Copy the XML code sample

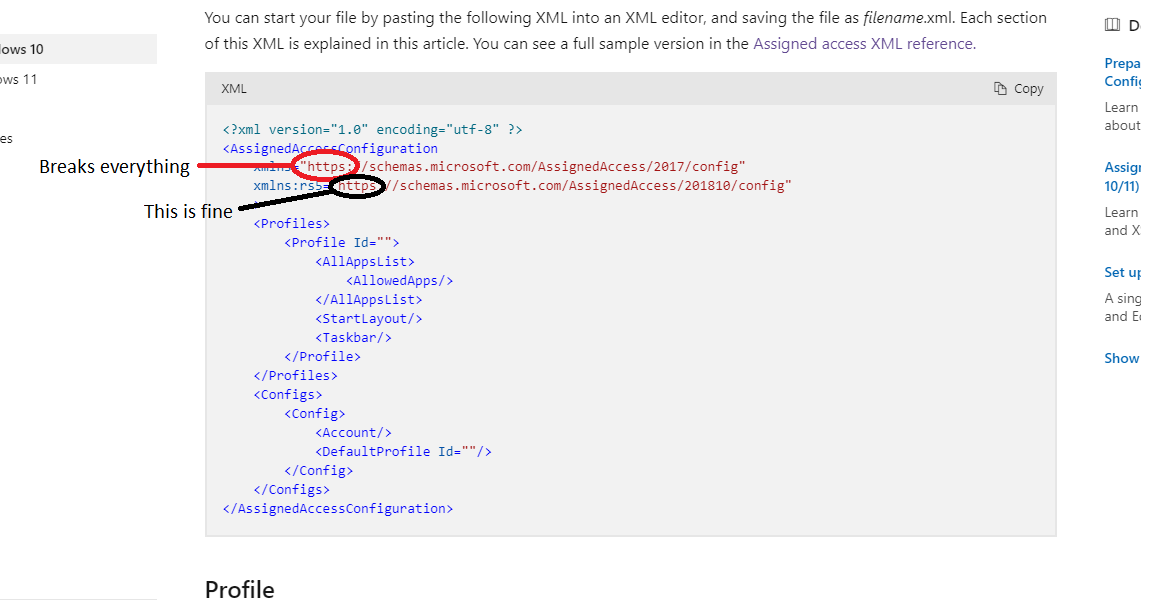coord(1019,89)
